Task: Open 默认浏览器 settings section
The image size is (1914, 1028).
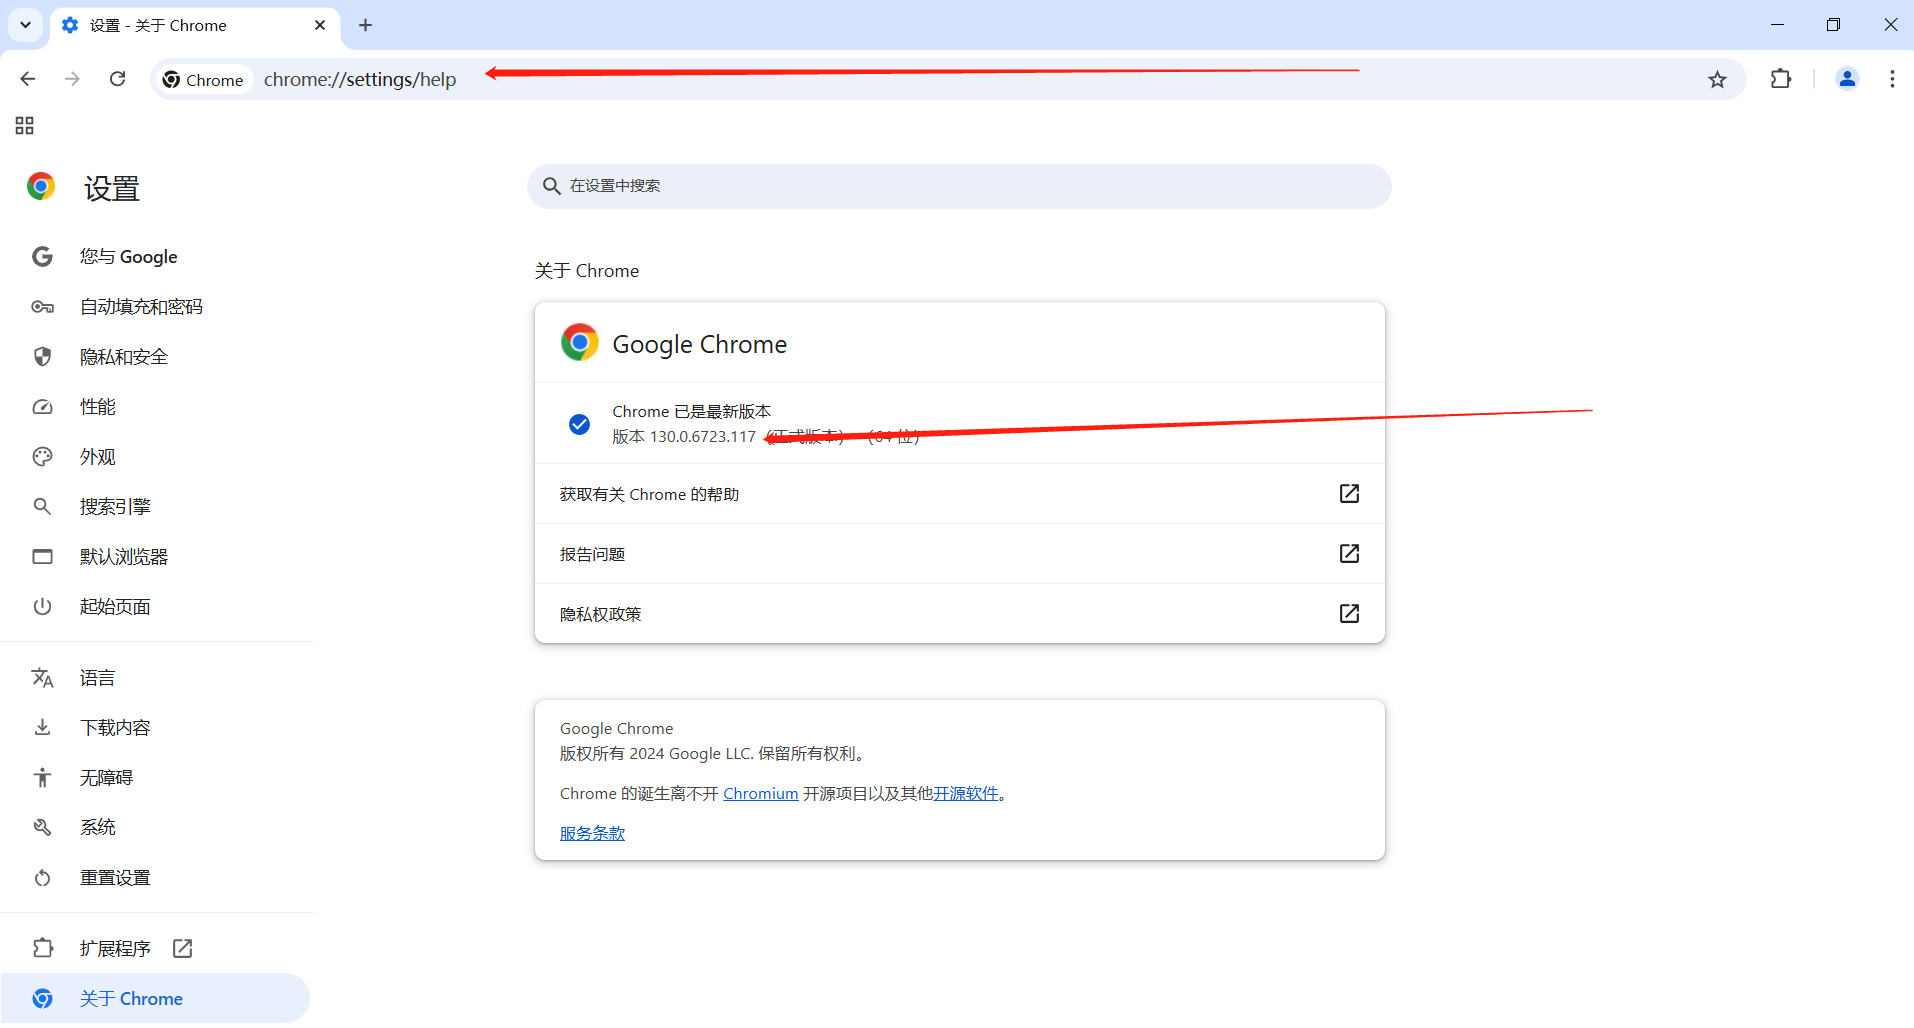Action: 156,557
